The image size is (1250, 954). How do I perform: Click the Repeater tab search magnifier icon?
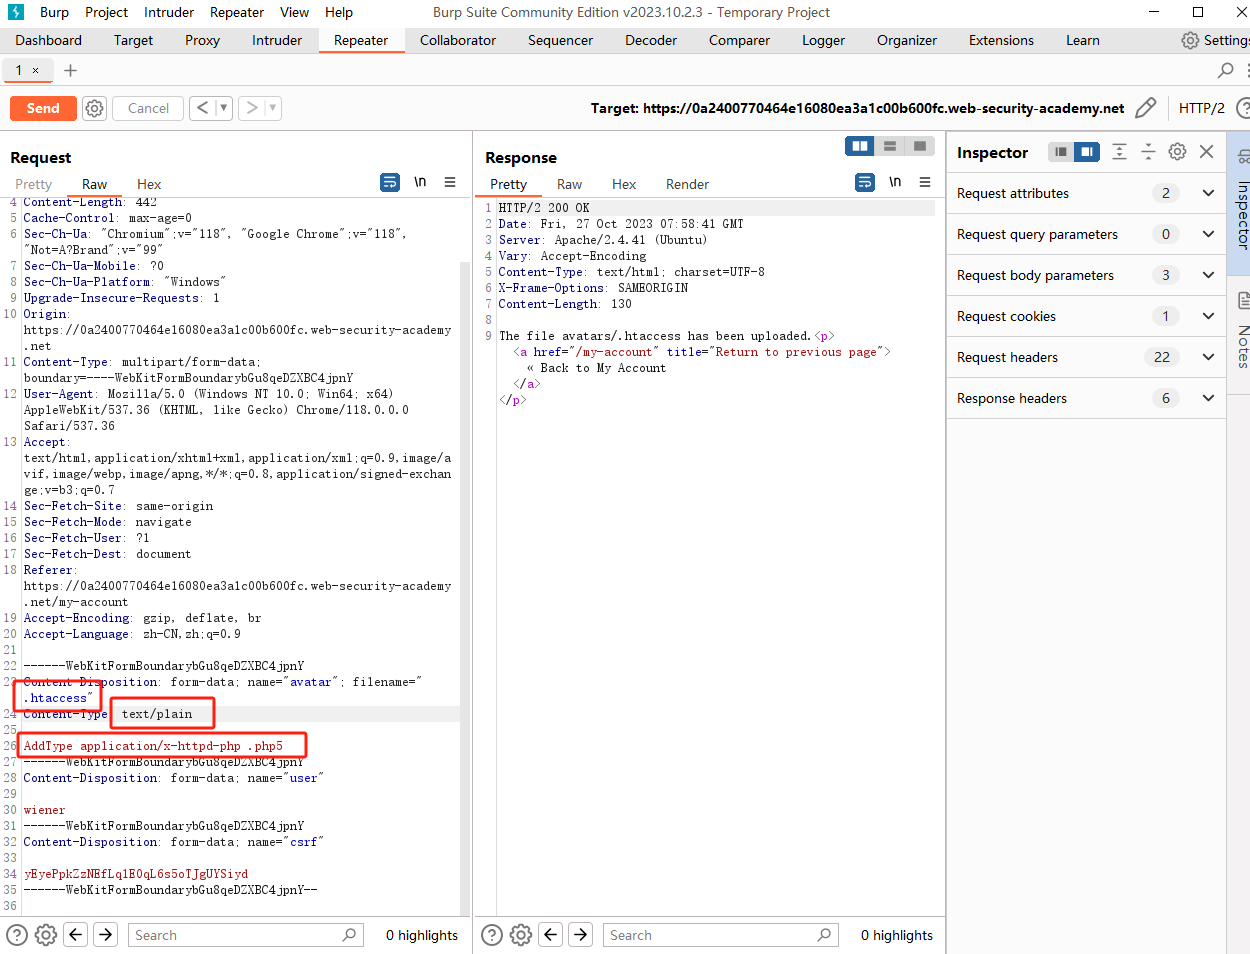point(1225,70)
